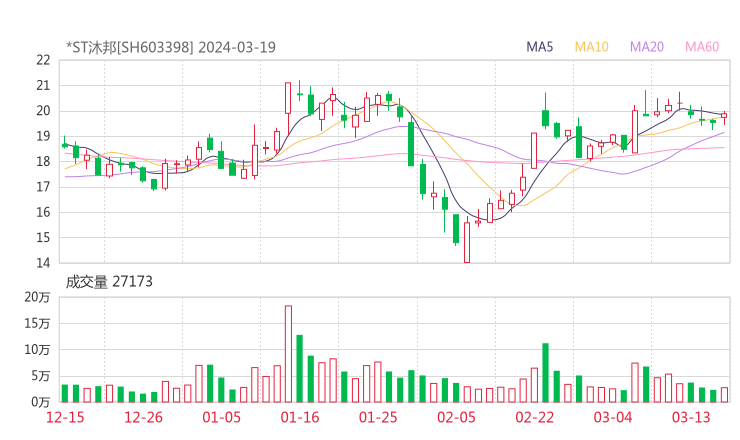Click the MA5 legend label

pyautogui.click(x=539, y=47)
